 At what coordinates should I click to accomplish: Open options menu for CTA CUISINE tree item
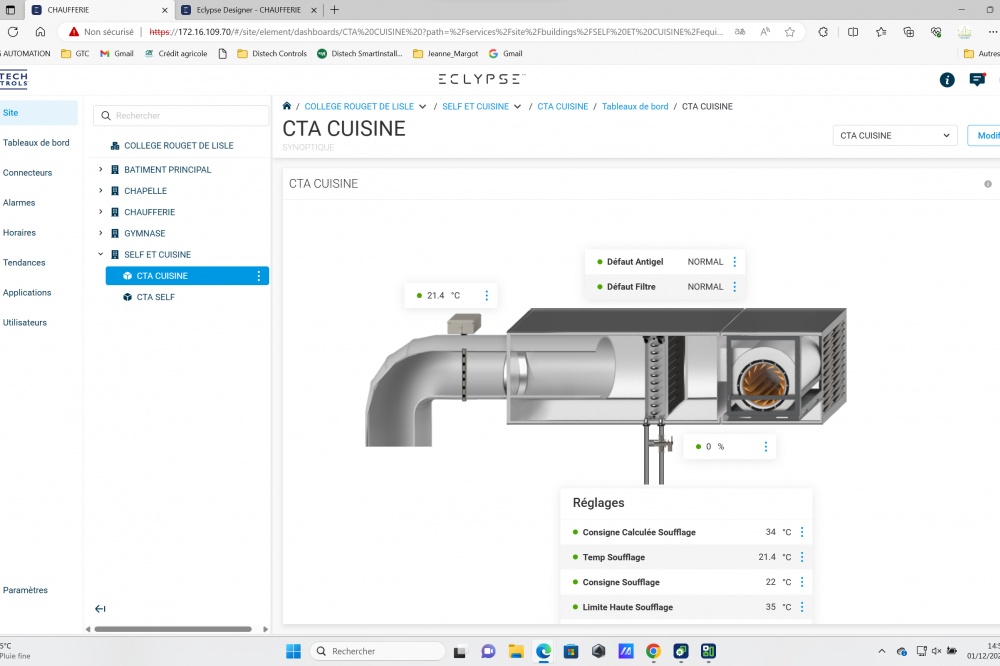tap(258, 276)
